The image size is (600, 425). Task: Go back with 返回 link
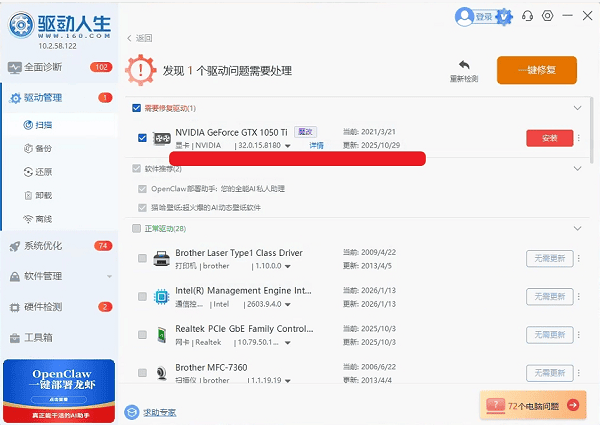point(140,38)
